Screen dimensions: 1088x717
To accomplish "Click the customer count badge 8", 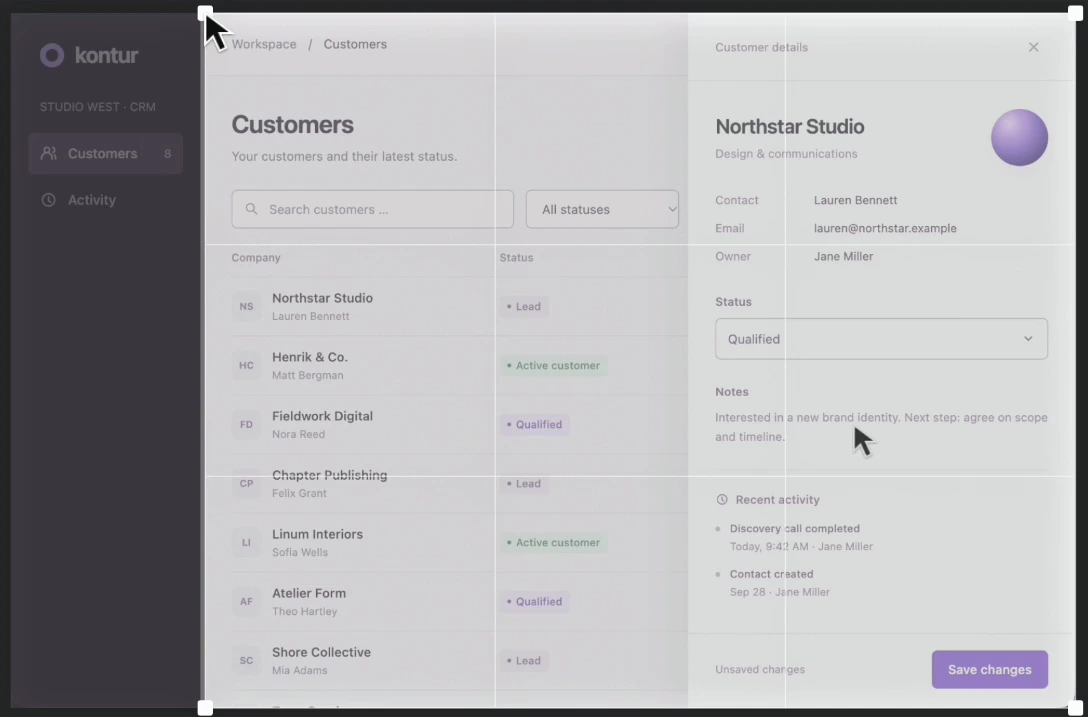I will (167, 153).
